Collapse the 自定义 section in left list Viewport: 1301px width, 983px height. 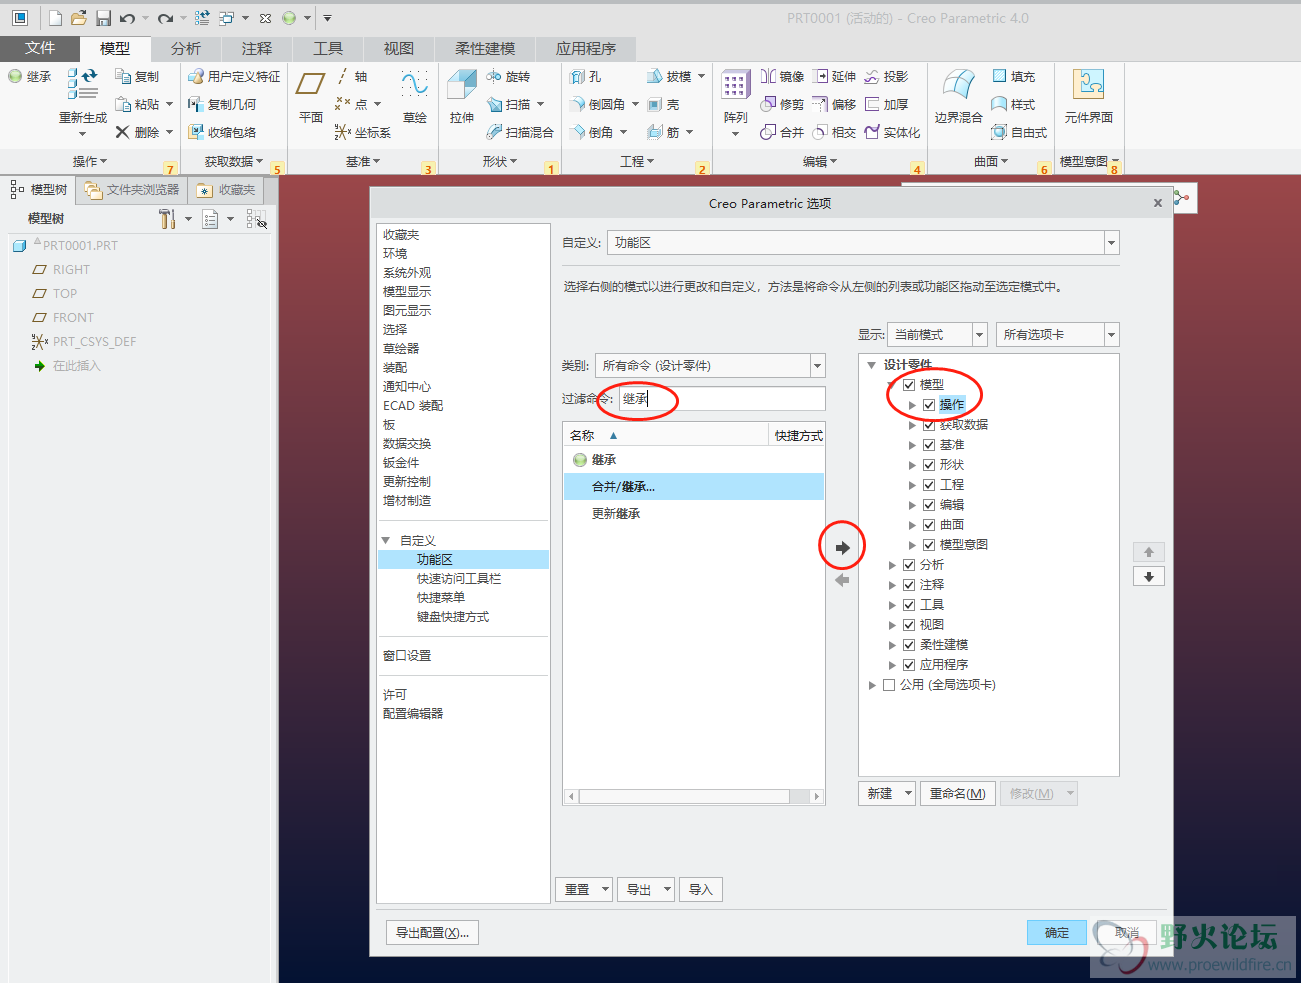(x=386, y=540)
